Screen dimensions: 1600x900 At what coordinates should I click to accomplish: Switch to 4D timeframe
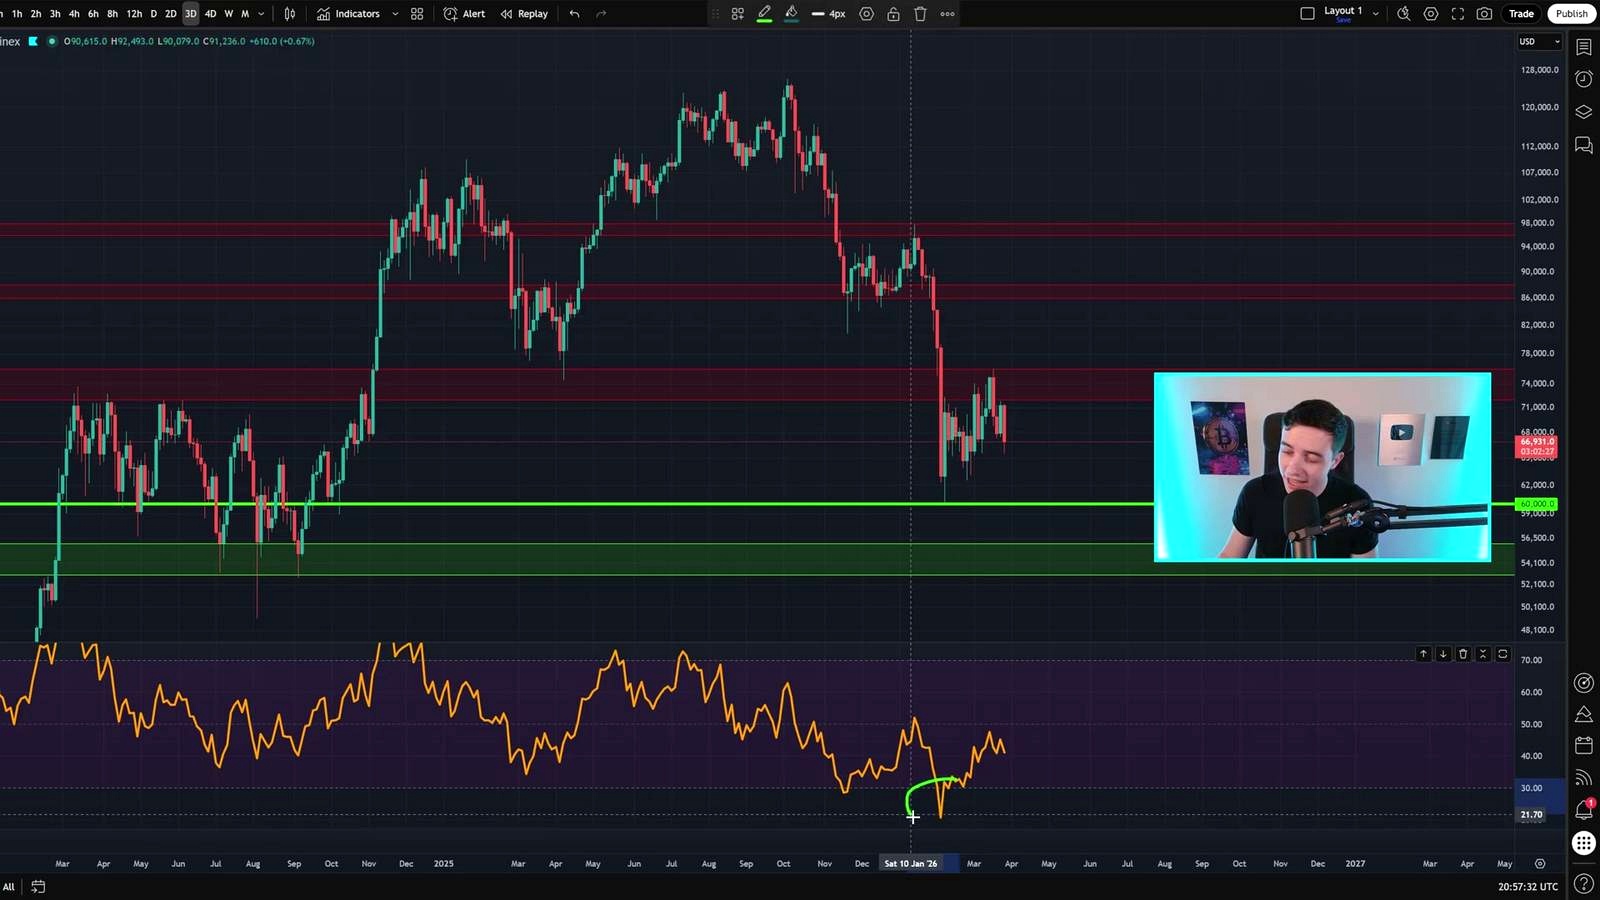tap(210, 14)
